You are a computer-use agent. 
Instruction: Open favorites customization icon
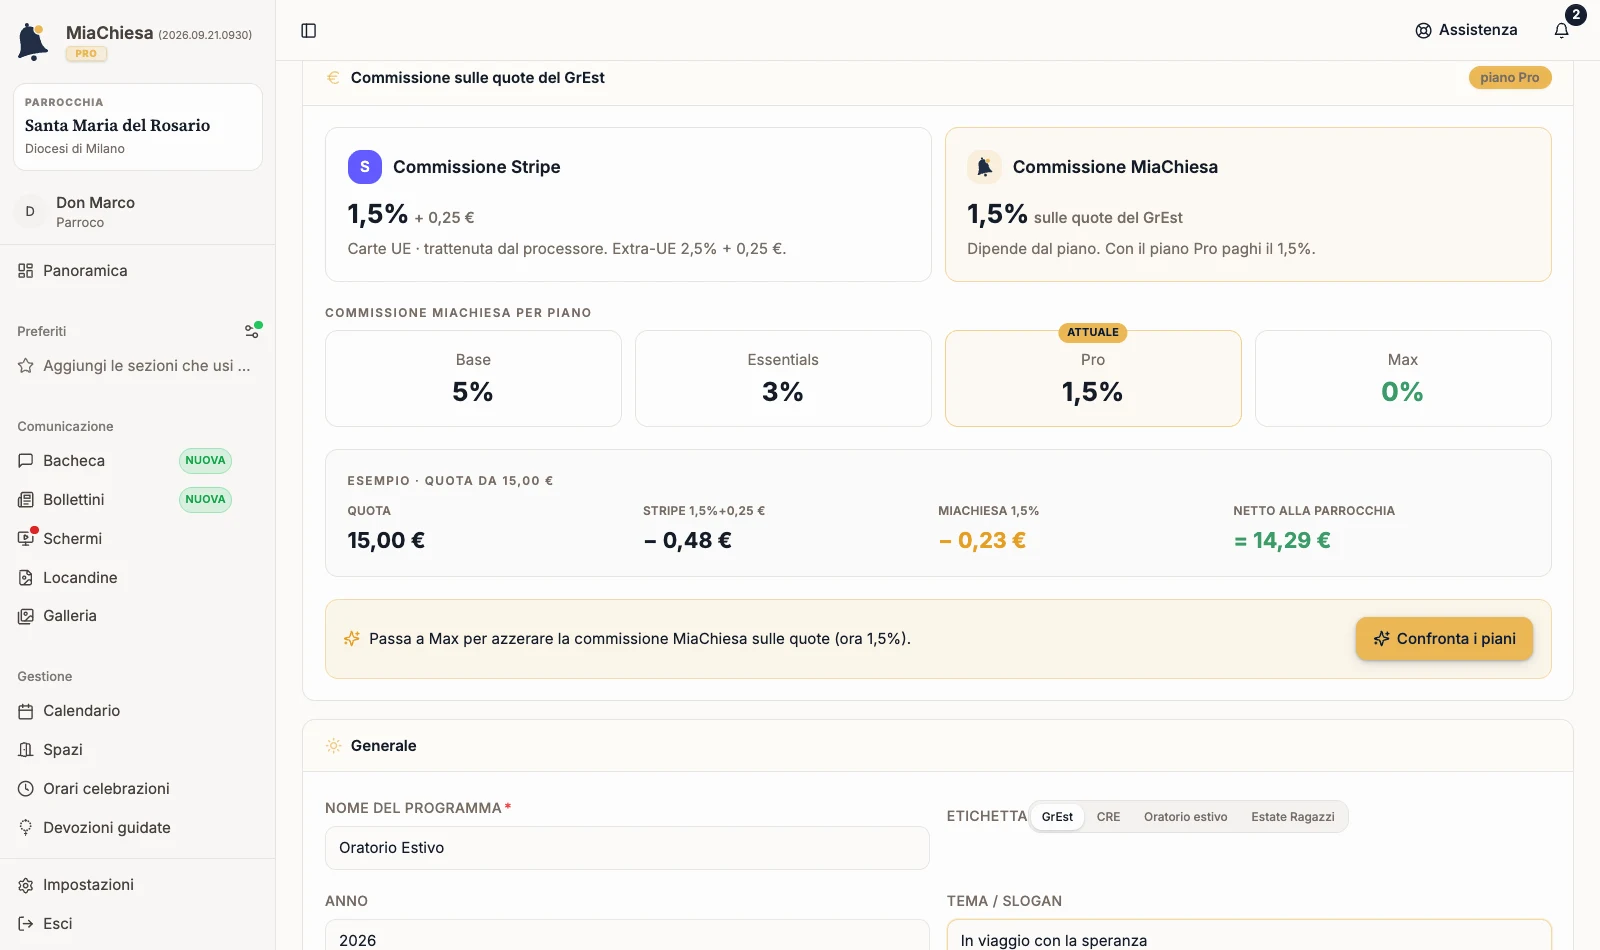(253, 330)
